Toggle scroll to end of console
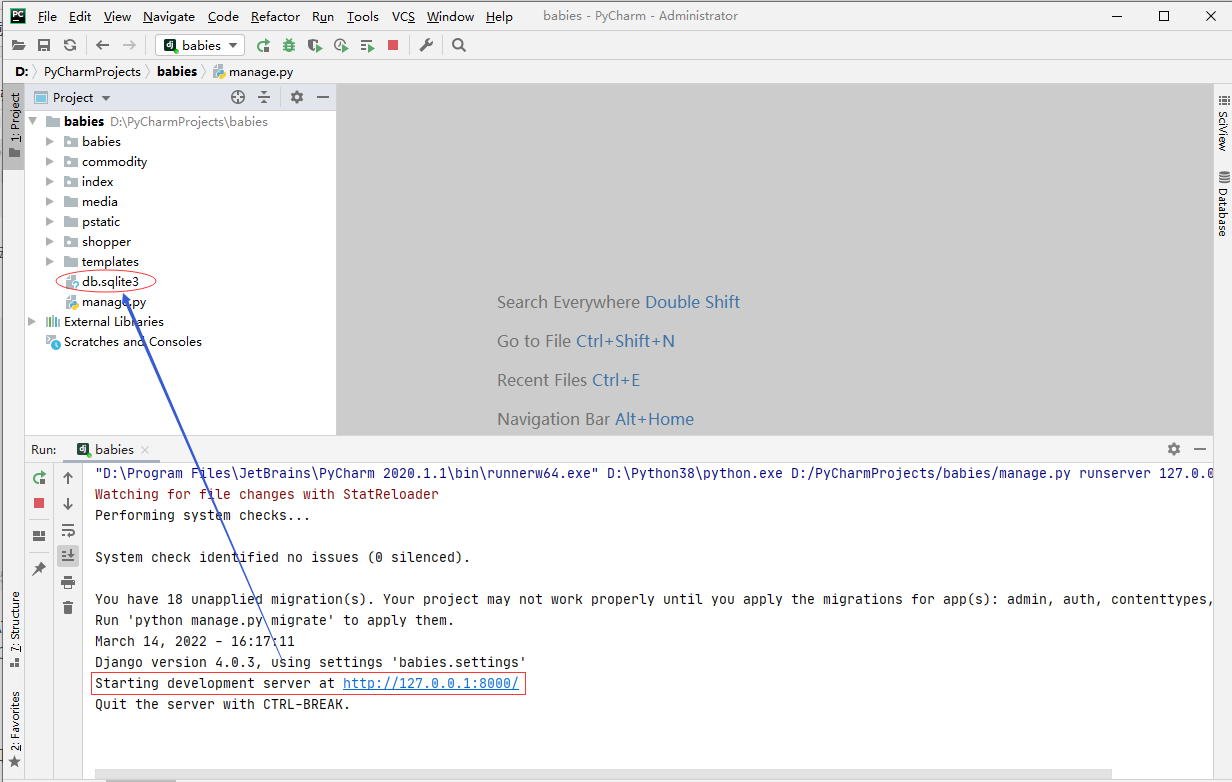Image resolution: width=1232 pixels, height=782 pixels. [x=68, y=555]
